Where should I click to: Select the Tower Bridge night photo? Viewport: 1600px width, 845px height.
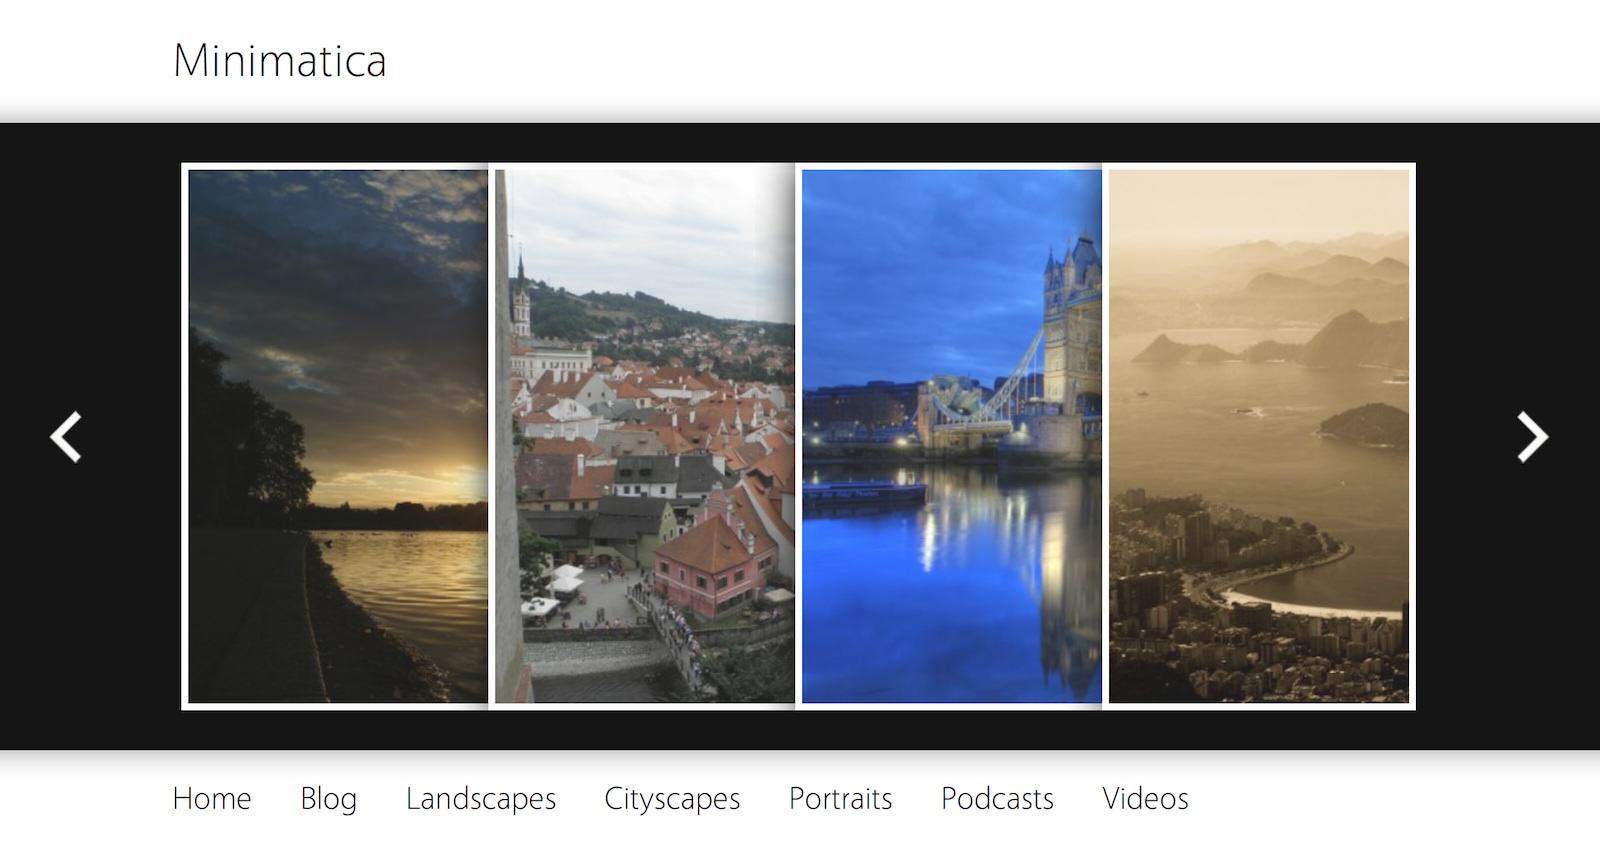point(951,436)
